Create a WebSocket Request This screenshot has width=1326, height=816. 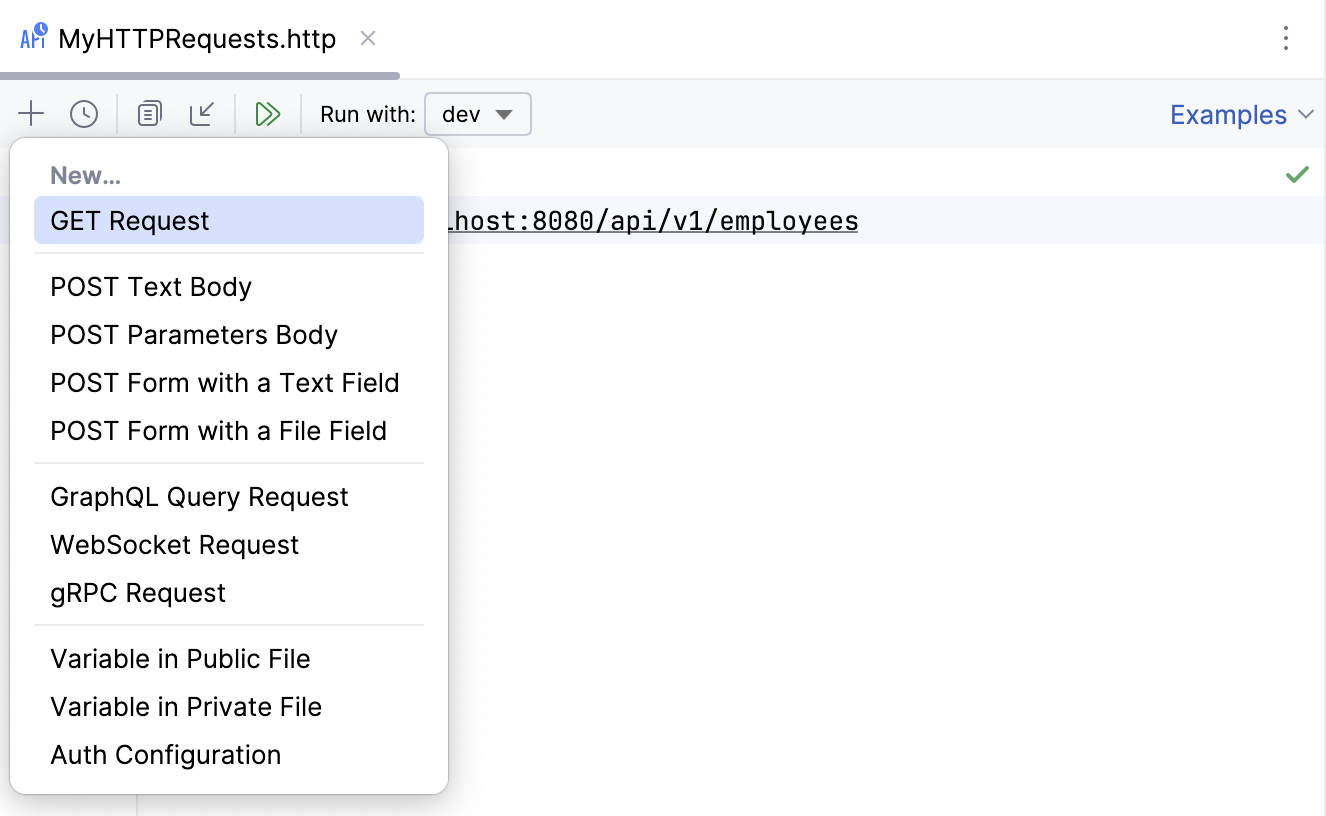click(174, 544)
